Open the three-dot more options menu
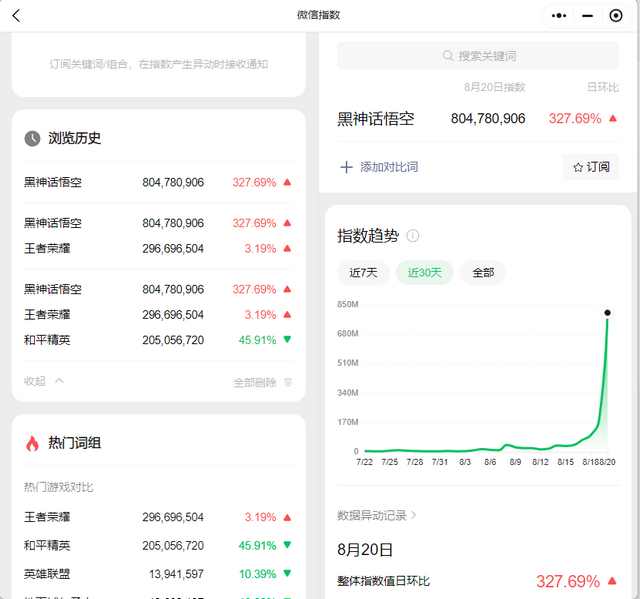The width and height of the screenshot is (640, 599). pos(558,16)
